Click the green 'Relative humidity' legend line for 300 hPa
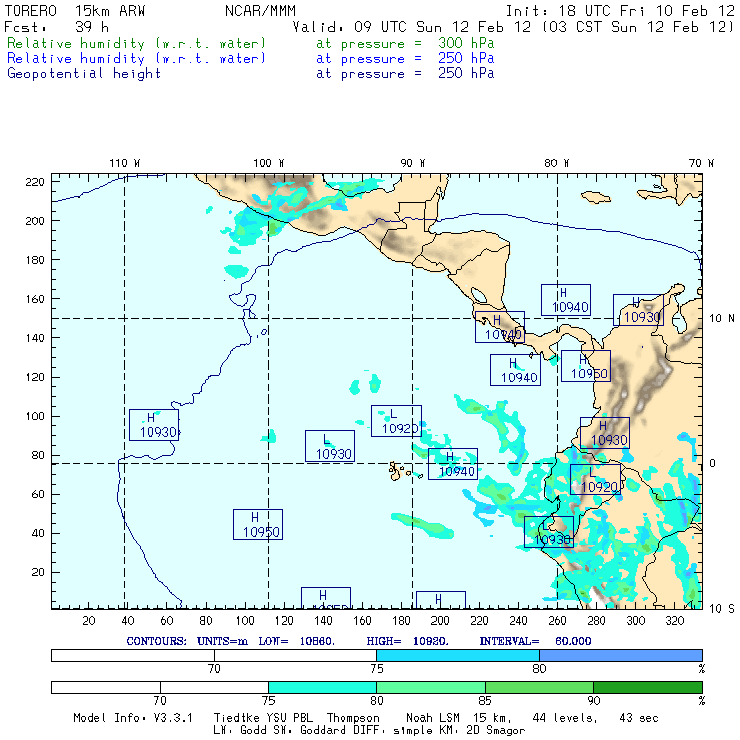The width and height of the screenshot is (740, 740). 250,43
